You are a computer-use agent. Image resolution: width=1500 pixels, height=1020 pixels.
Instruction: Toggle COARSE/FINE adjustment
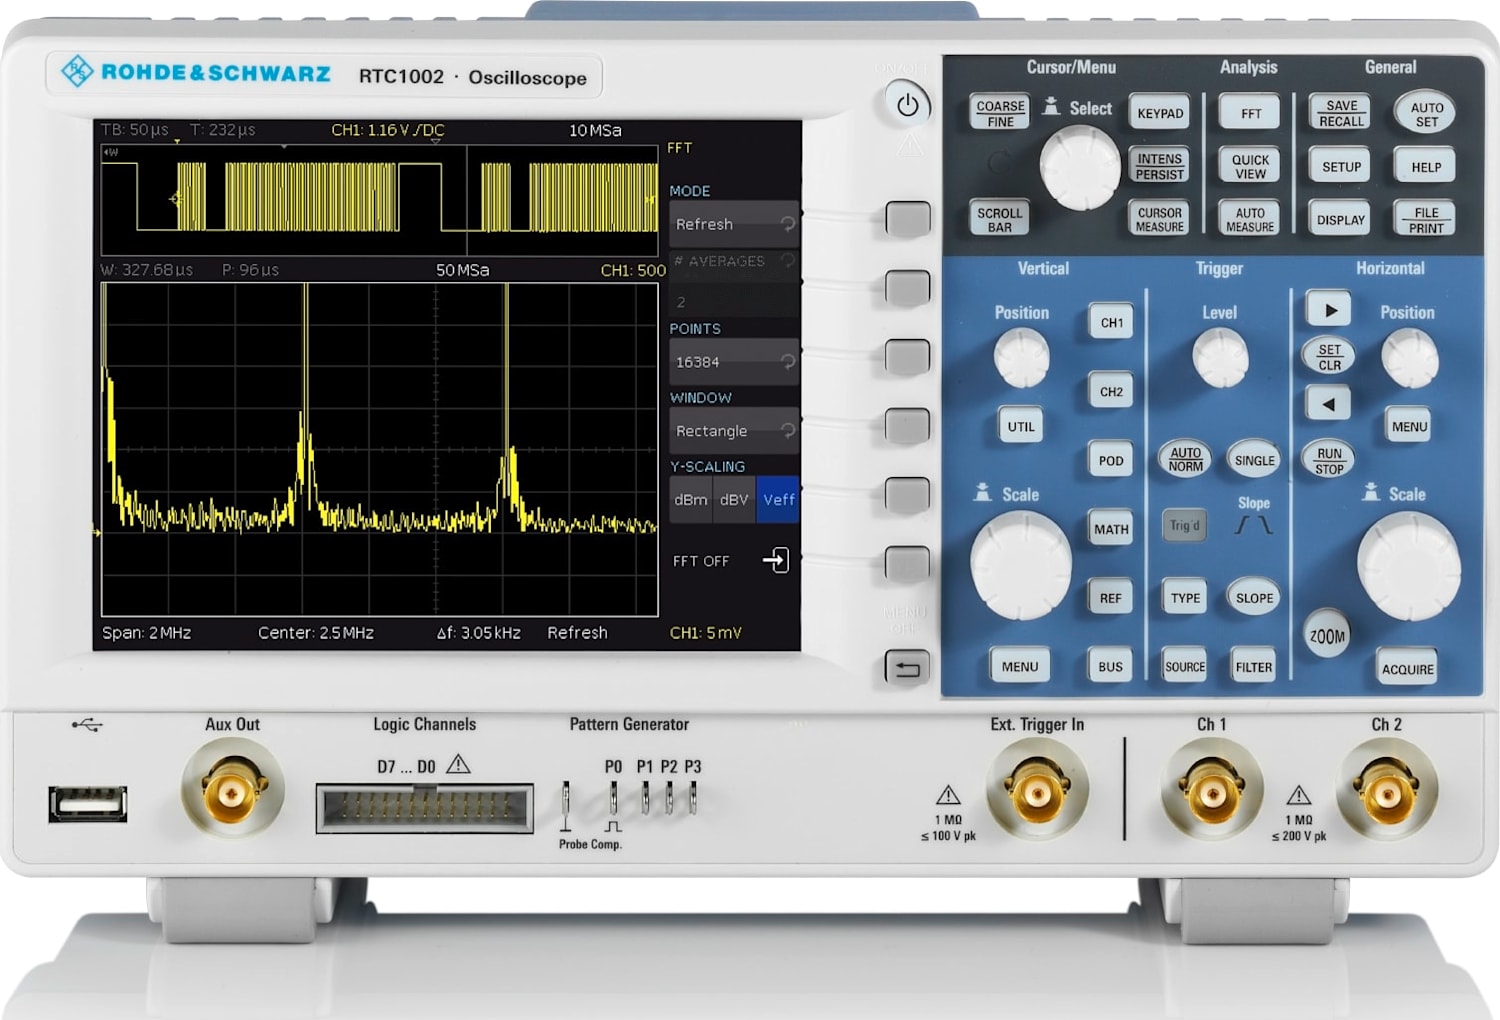pyautogui.click(x=1000, y=113)
